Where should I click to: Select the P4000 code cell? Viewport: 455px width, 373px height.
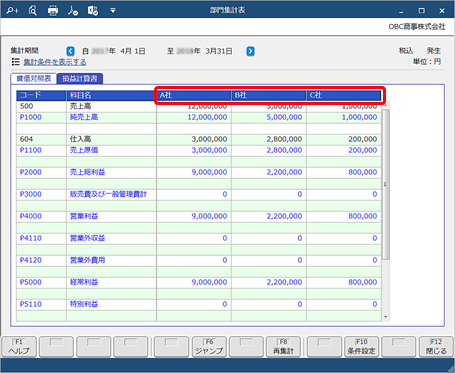[x=41, y=216]
